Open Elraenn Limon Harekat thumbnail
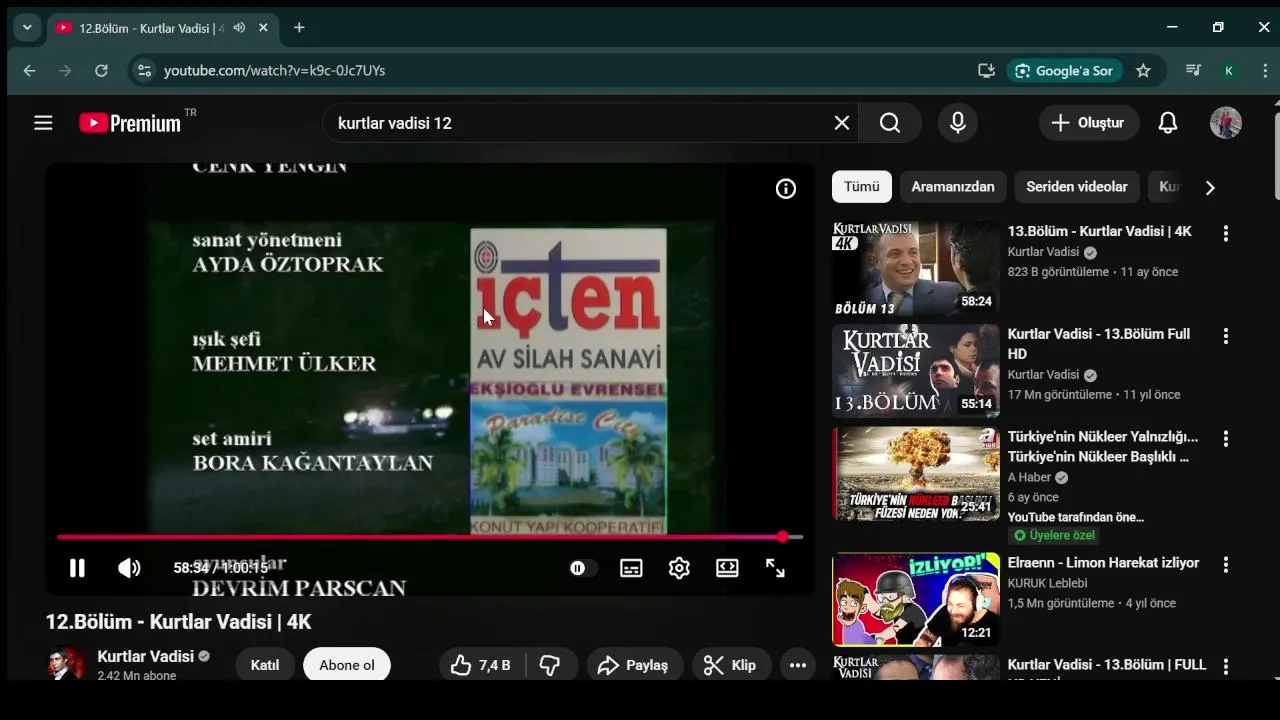Screen dimensions: 1280x720 (x=916, y=600)
